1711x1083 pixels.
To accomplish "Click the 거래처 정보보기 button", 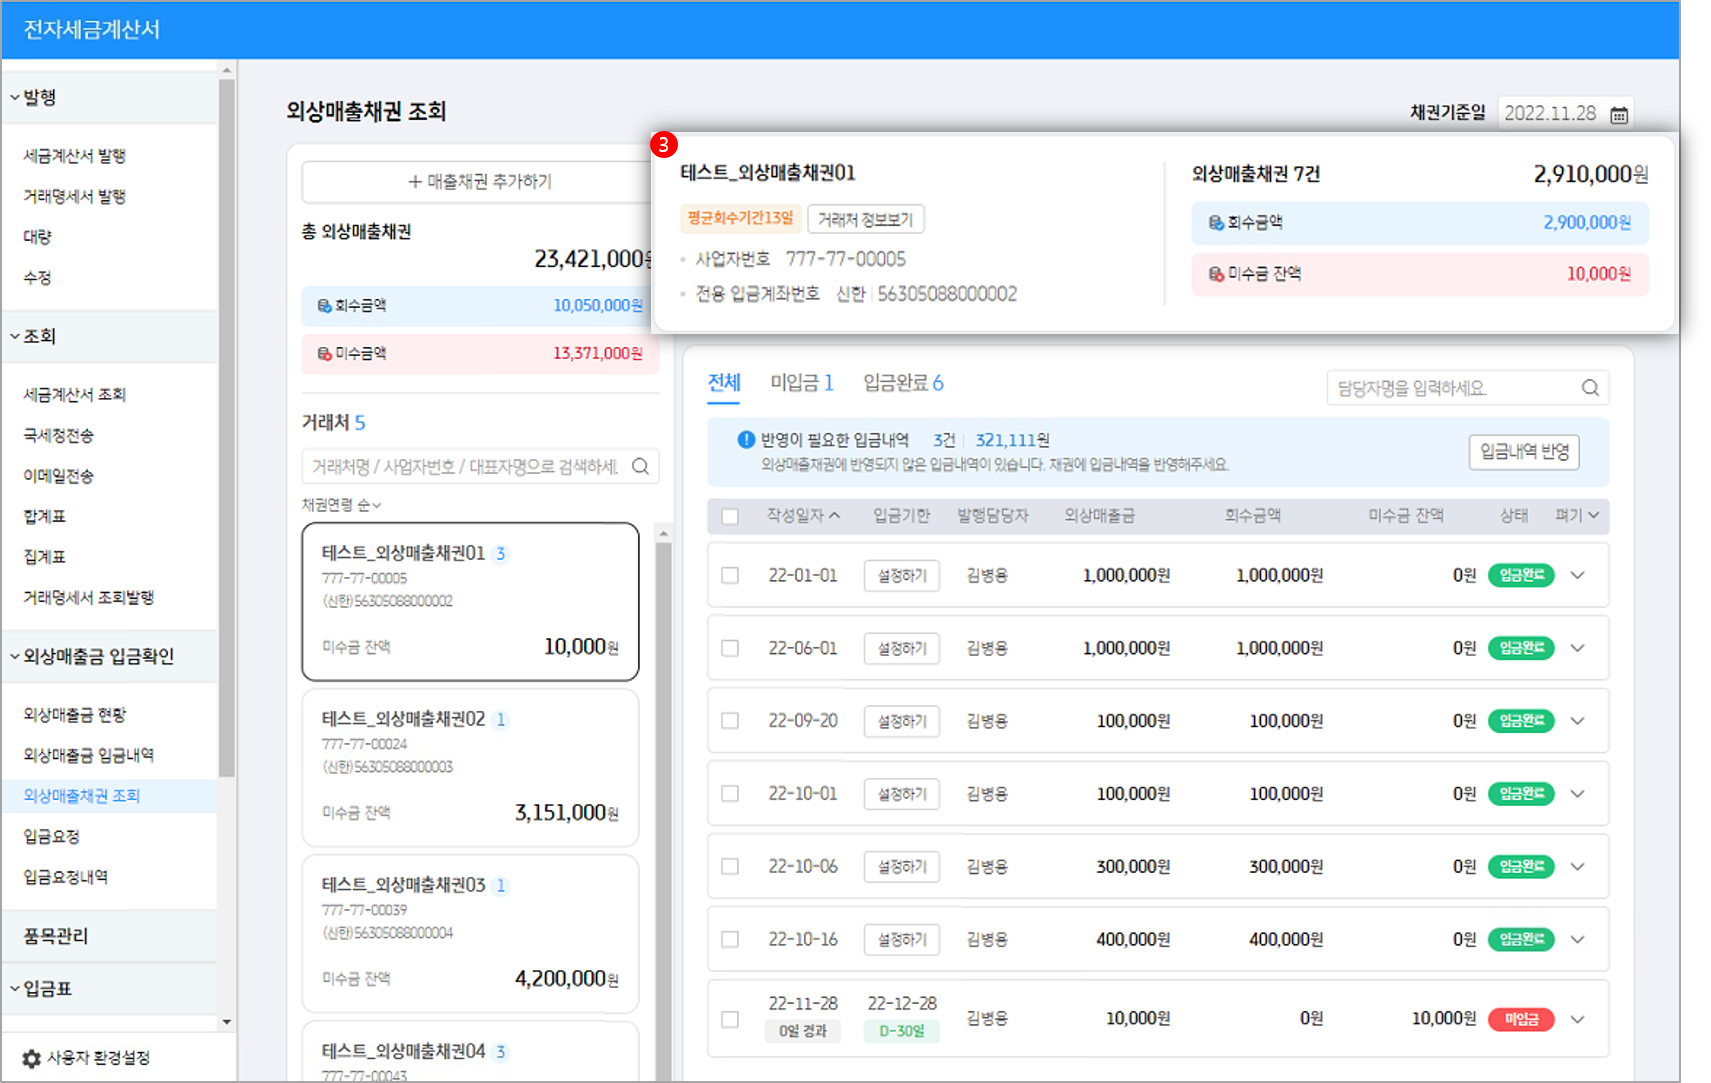I will [866, 219].
